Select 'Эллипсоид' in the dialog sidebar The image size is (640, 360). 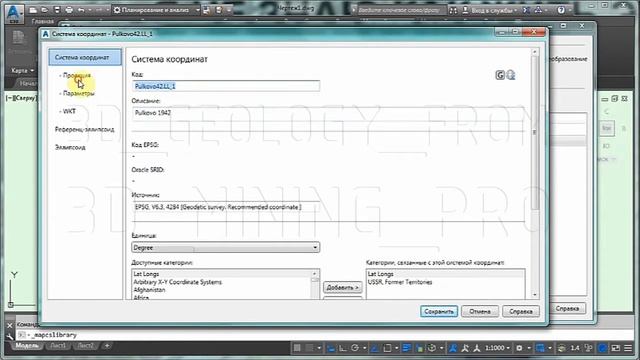70,147
